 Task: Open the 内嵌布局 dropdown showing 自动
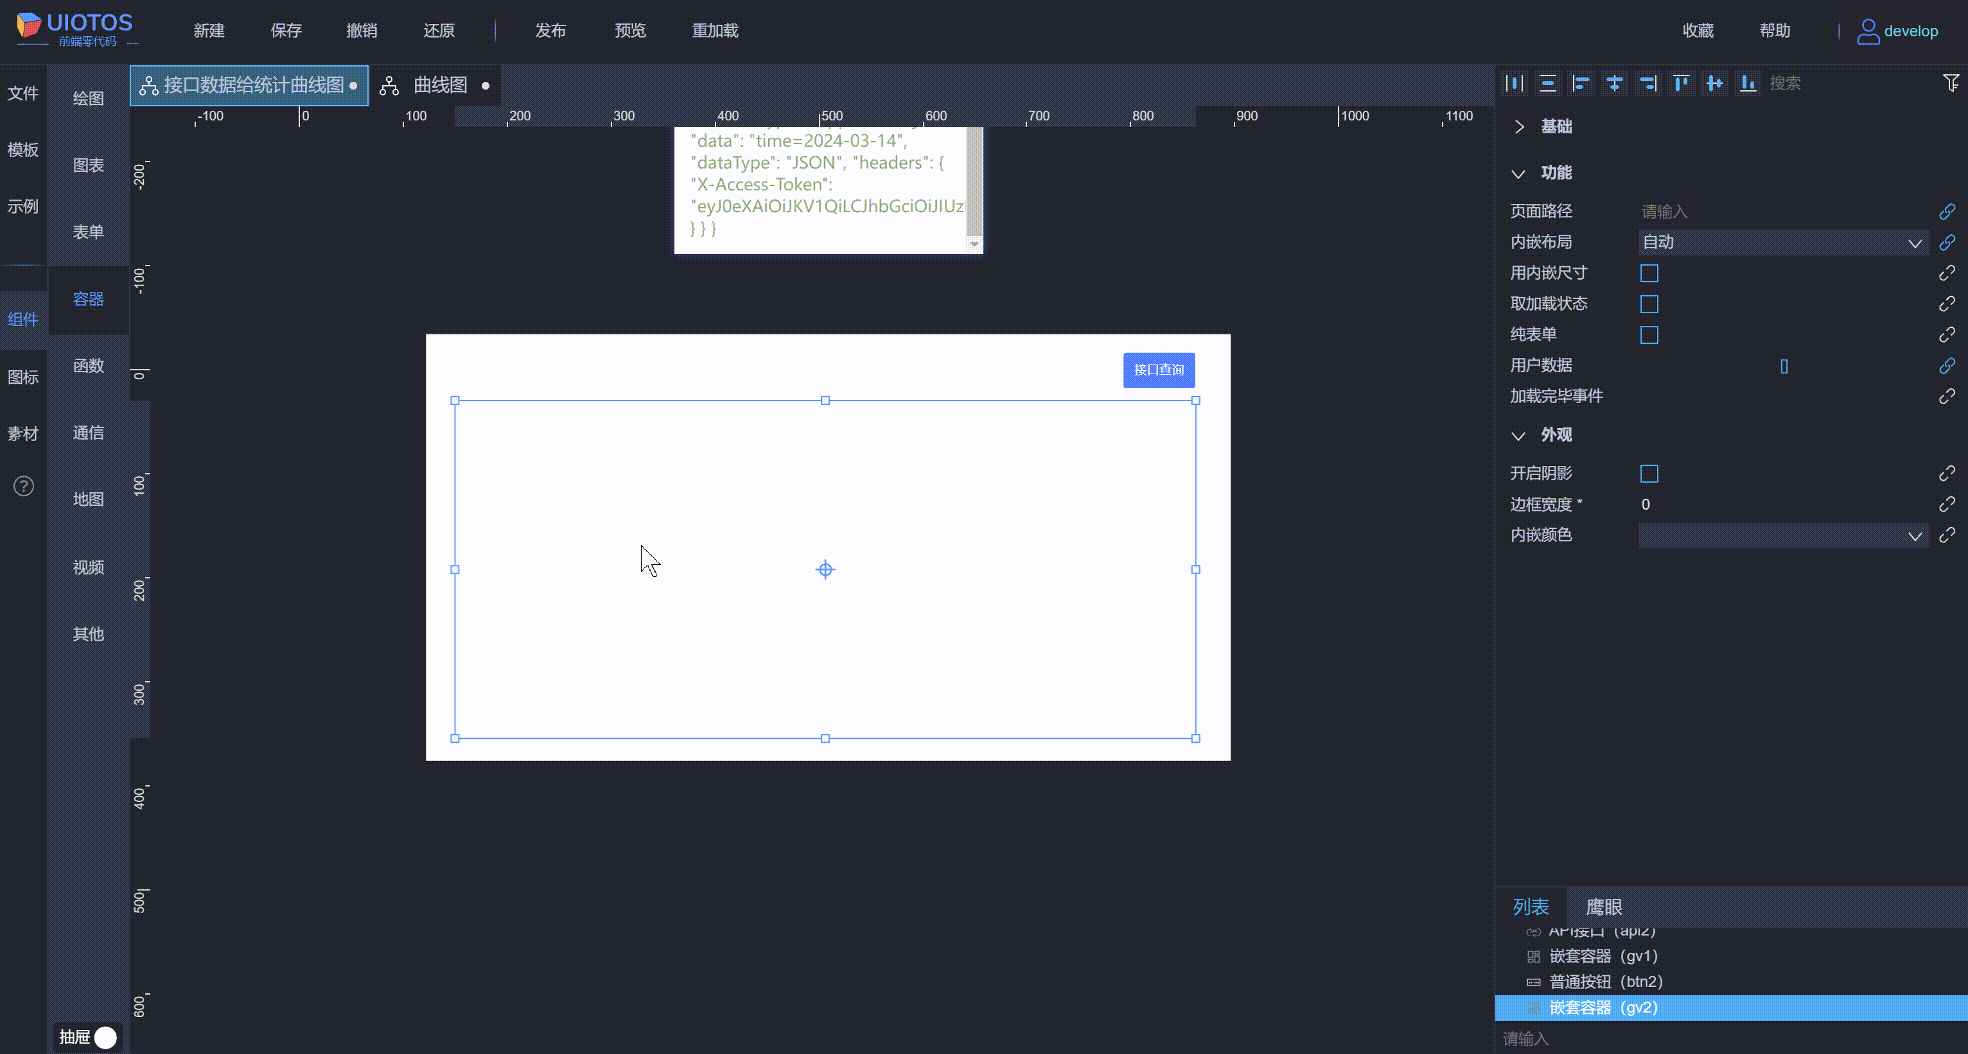(1783, 242)
